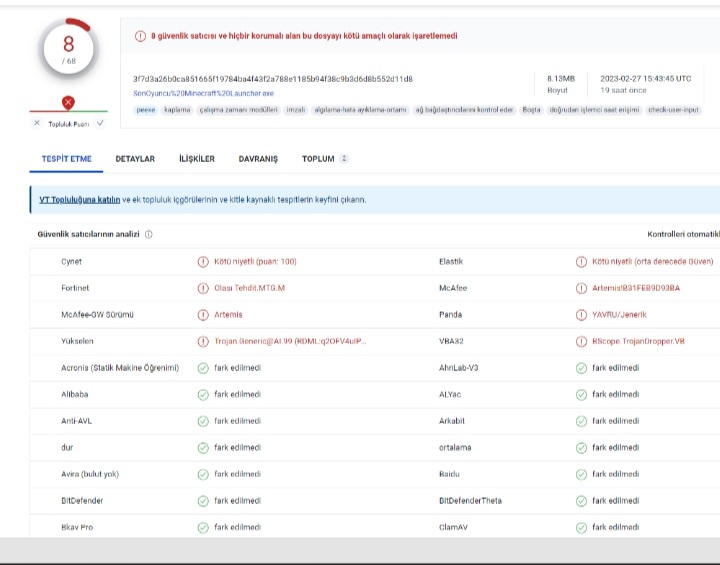Viewport: 720px width, 565px height.
Task: Click the Fortinet vendor name
Action: [x=75, y=288]
